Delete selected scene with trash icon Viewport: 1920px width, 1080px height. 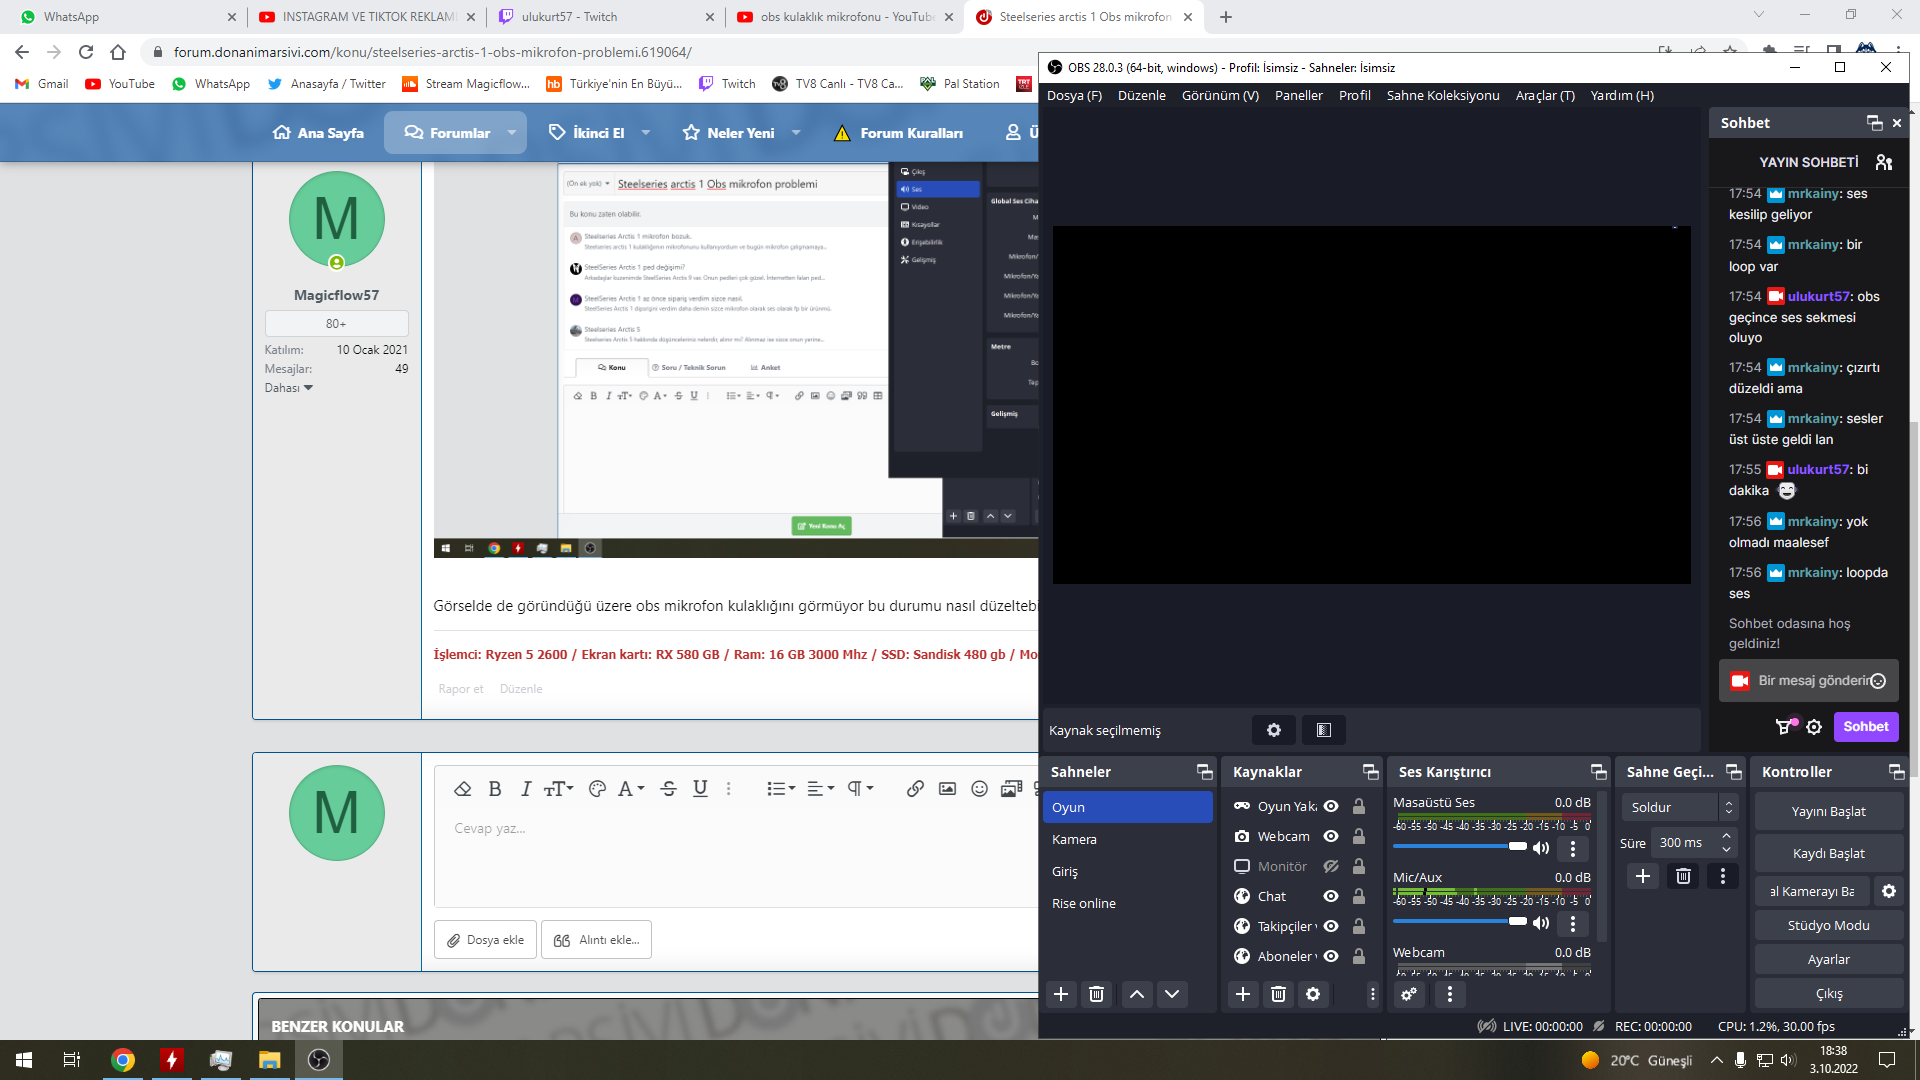(1096, 994)
